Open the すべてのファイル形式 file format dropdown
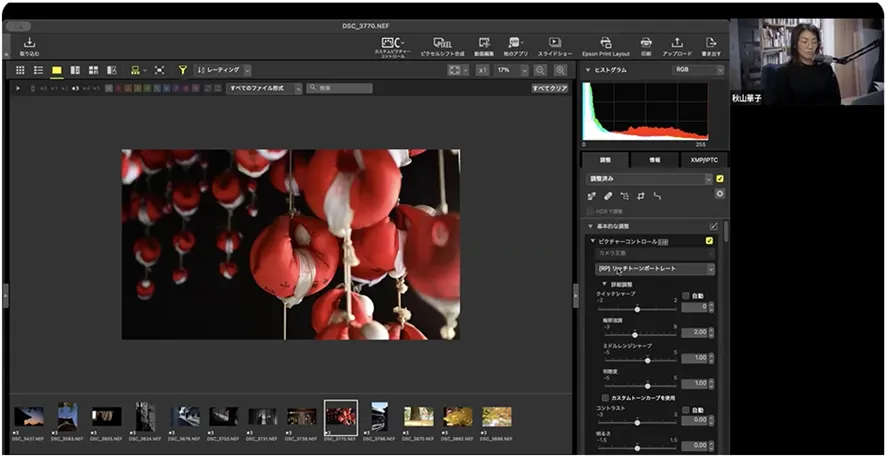The height and width of the screenshot is (457, 886). 263,88
